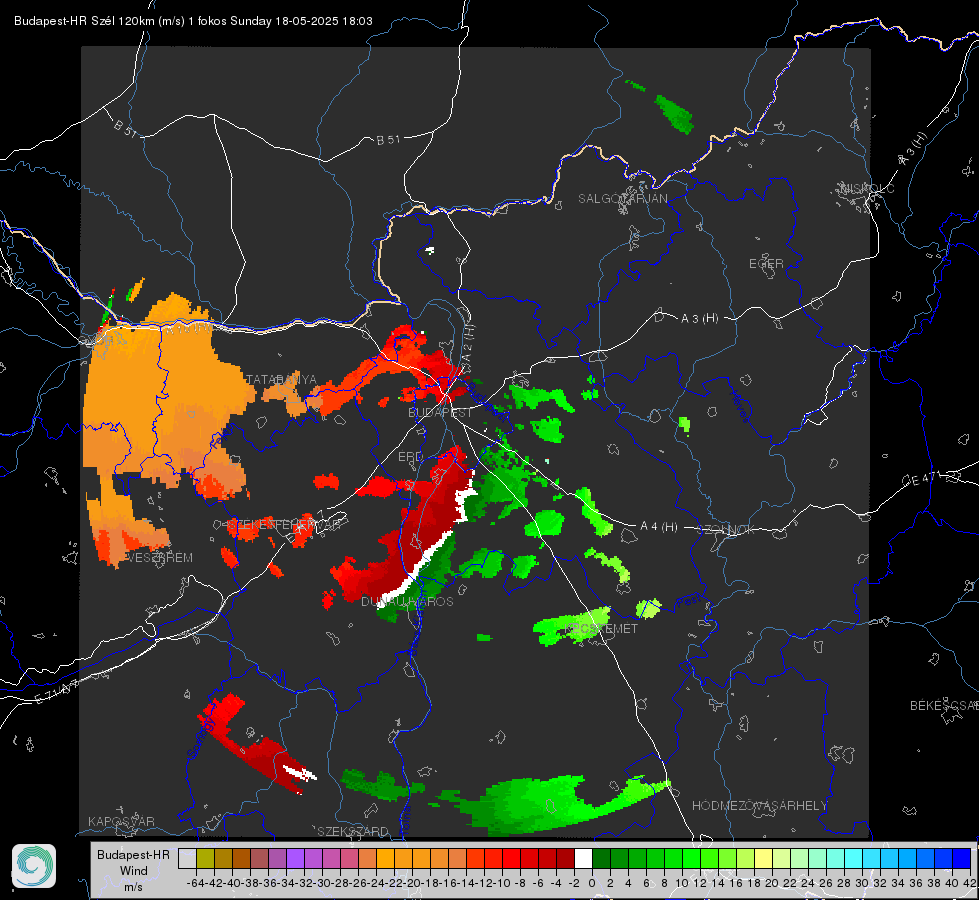The width and height of the screenshot is (979, 900).
Task: Click the 'B 51' road label at top center
Action: pos(388,140)
